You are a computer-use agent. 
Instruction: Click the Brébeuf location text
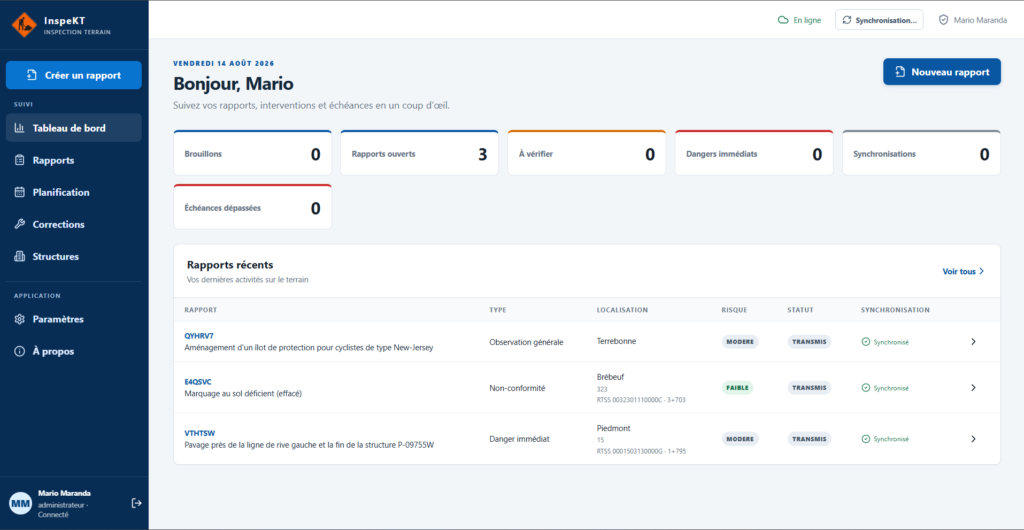click(610, 377)
